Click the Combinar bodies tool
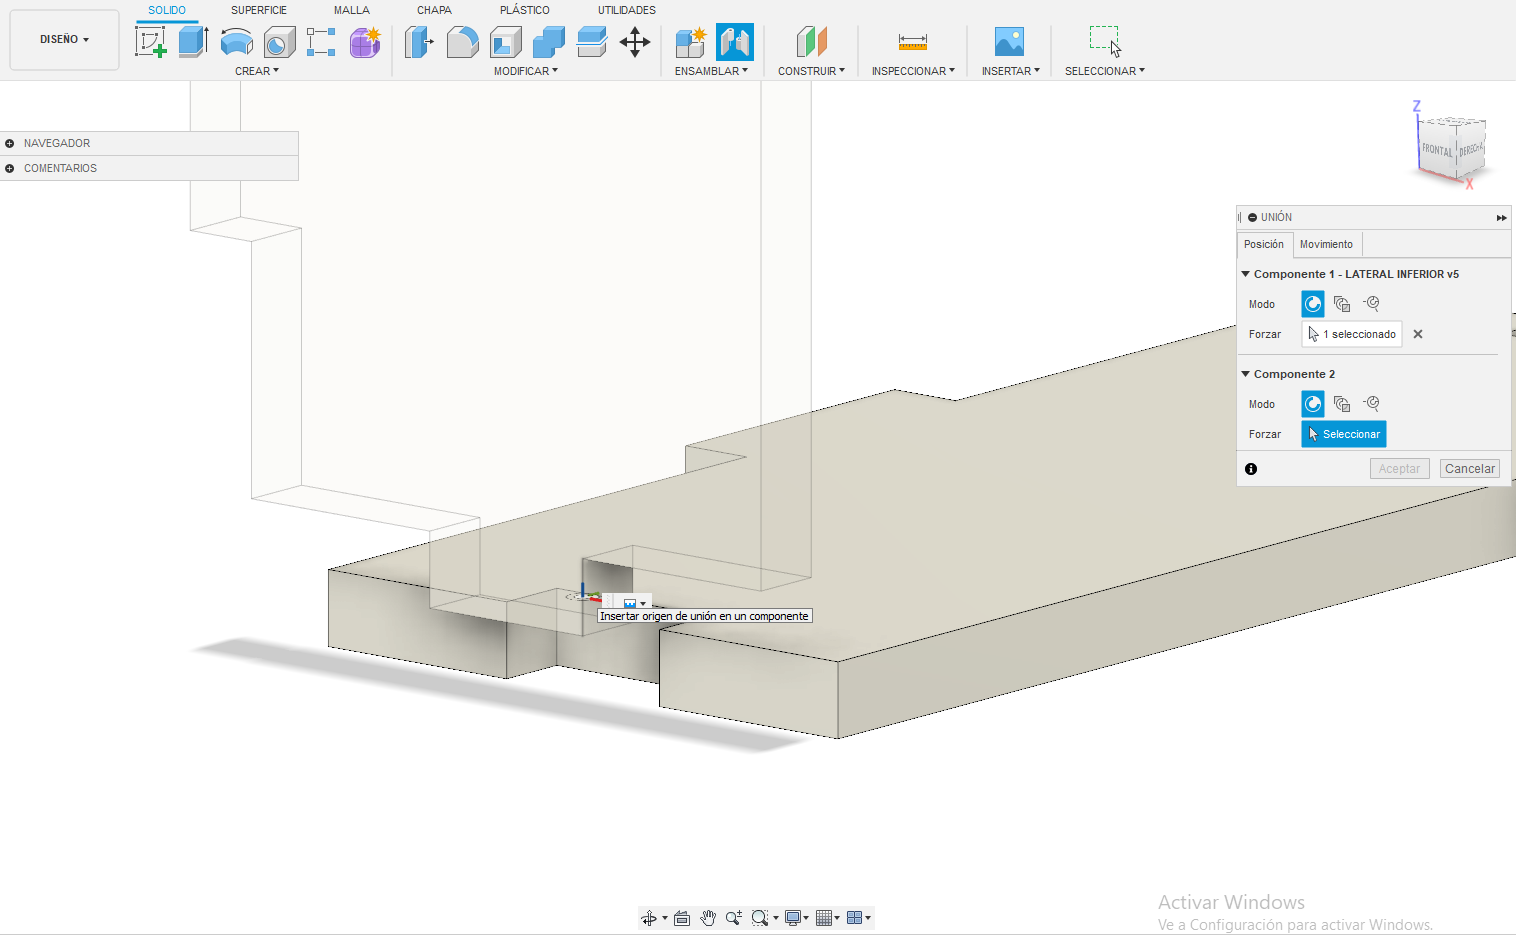 pyautogui.click(x=549, y=42)
